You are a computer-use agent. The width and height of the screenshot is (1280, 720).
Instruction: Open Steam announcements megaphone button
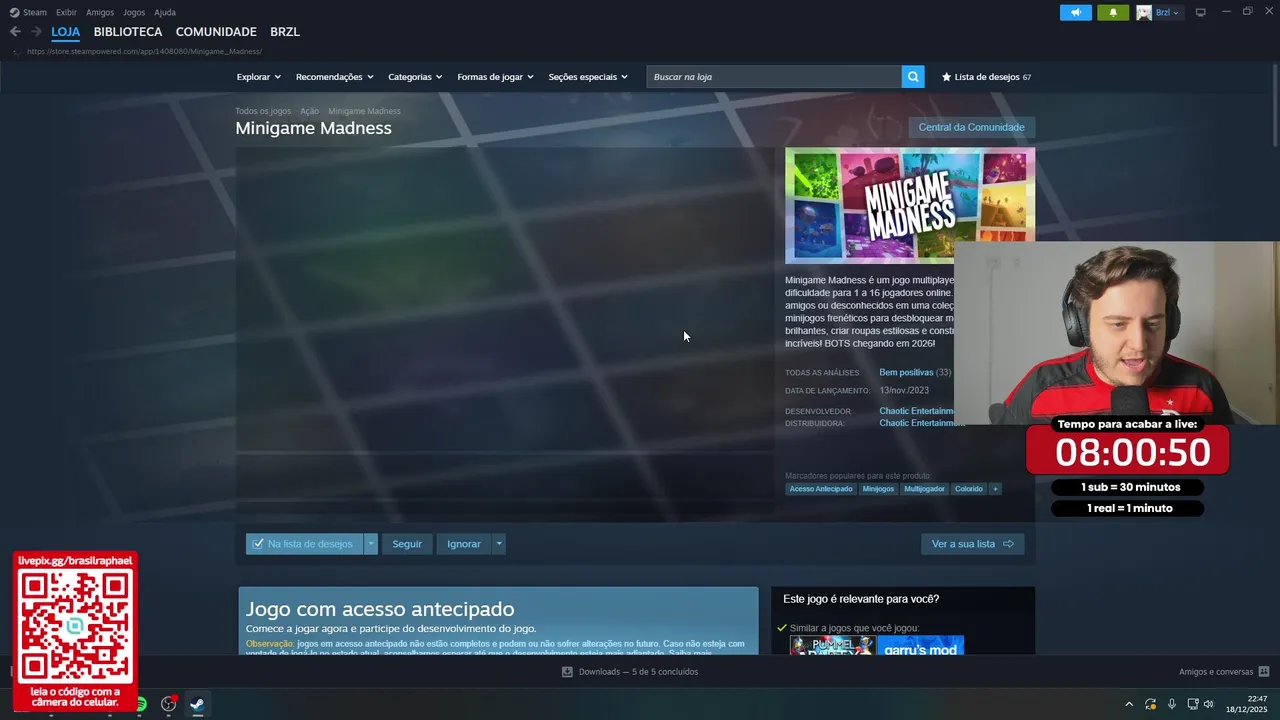point(1076,13)
